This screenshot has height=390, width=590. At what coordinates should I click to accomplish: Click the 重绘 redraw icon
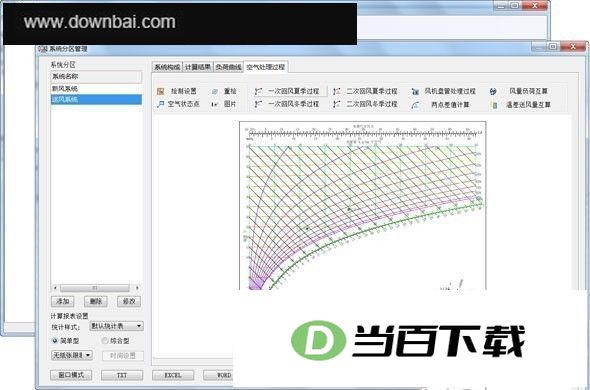point(224,91)
